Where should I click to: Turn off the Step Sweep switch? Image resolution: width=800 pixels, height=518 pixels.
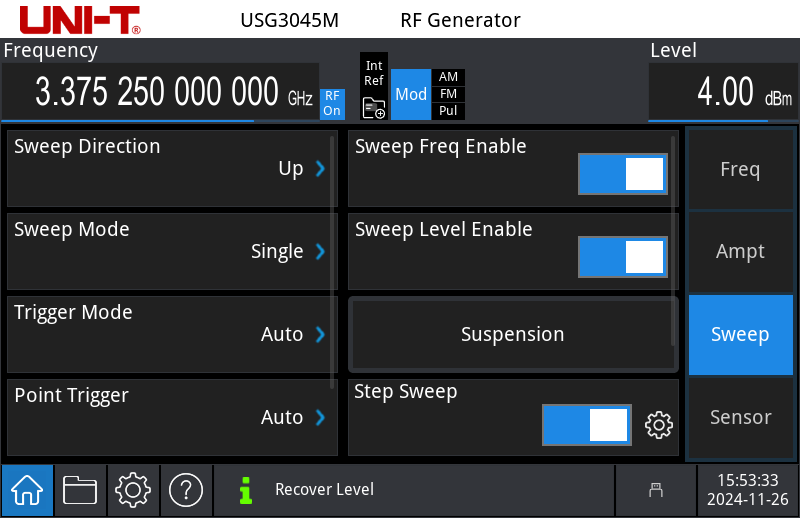click(587, 424)
